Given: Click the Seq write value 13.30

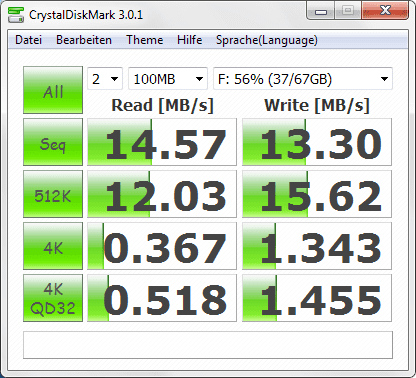Looking at the screenshot, I should (x=317, y=142).
